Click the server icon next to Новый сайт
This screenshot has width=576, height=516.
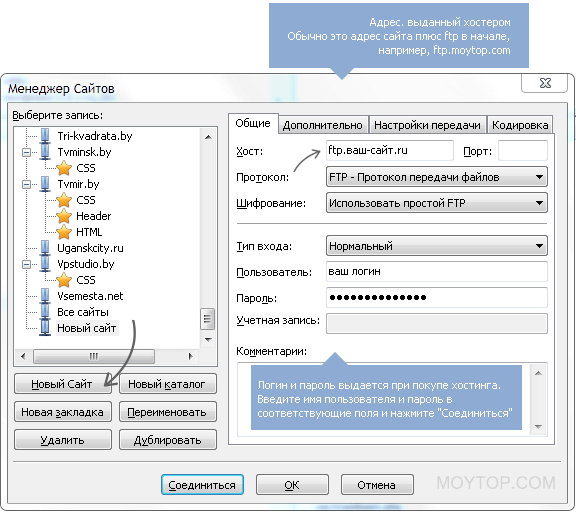coord(45,328)
